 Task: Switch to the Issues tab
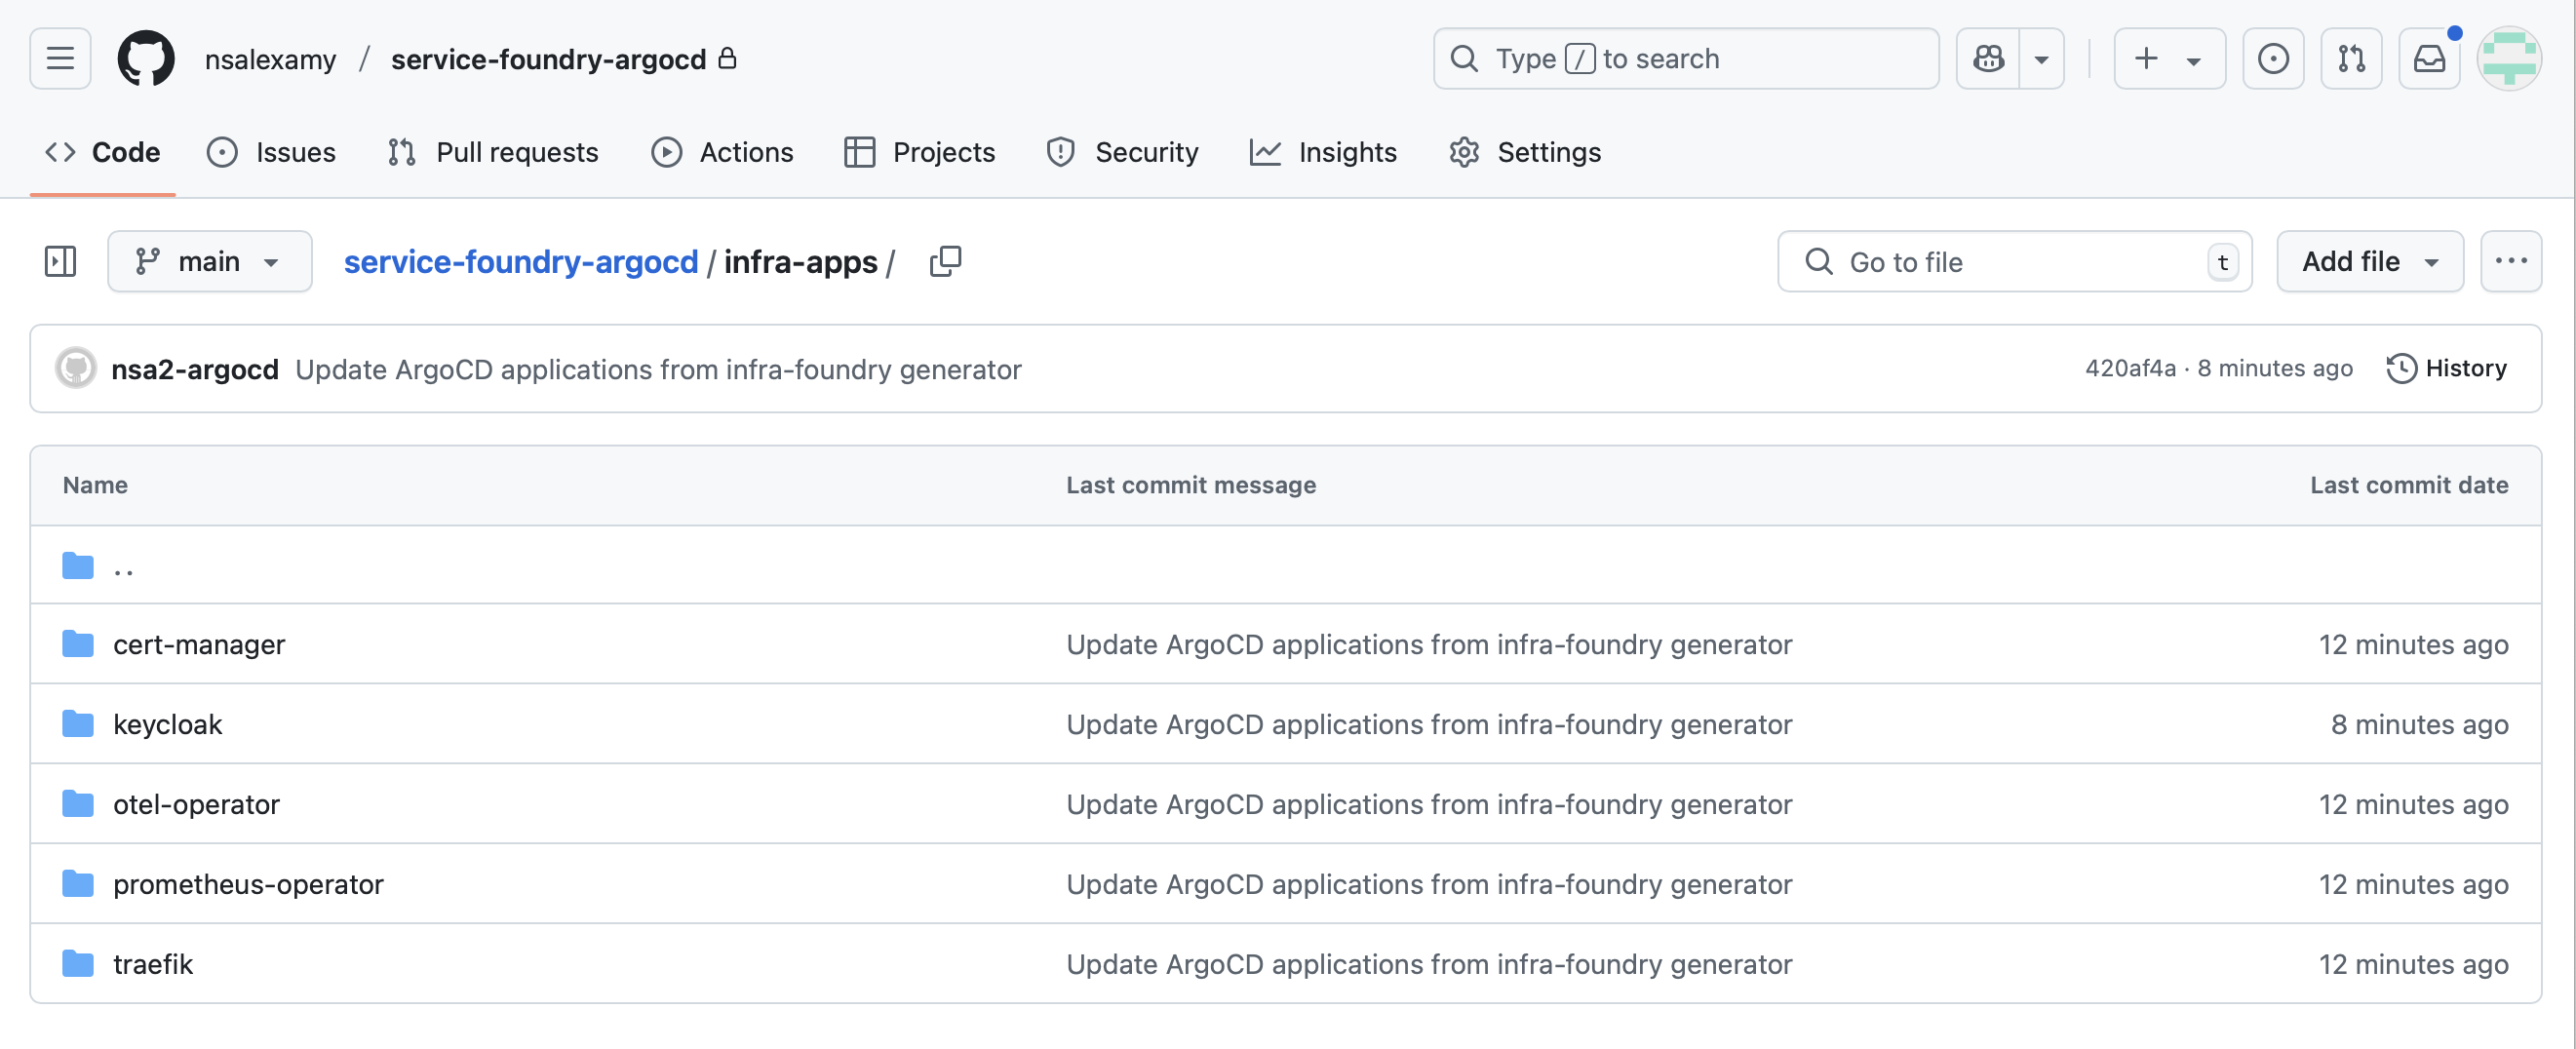click(271, 152)
